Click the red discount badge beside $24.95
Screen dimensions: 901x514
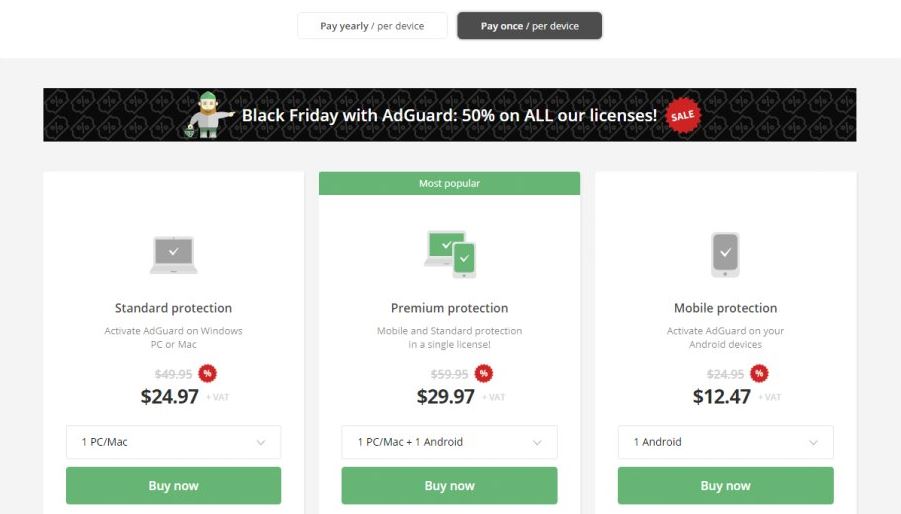click(x=759, y=374)
